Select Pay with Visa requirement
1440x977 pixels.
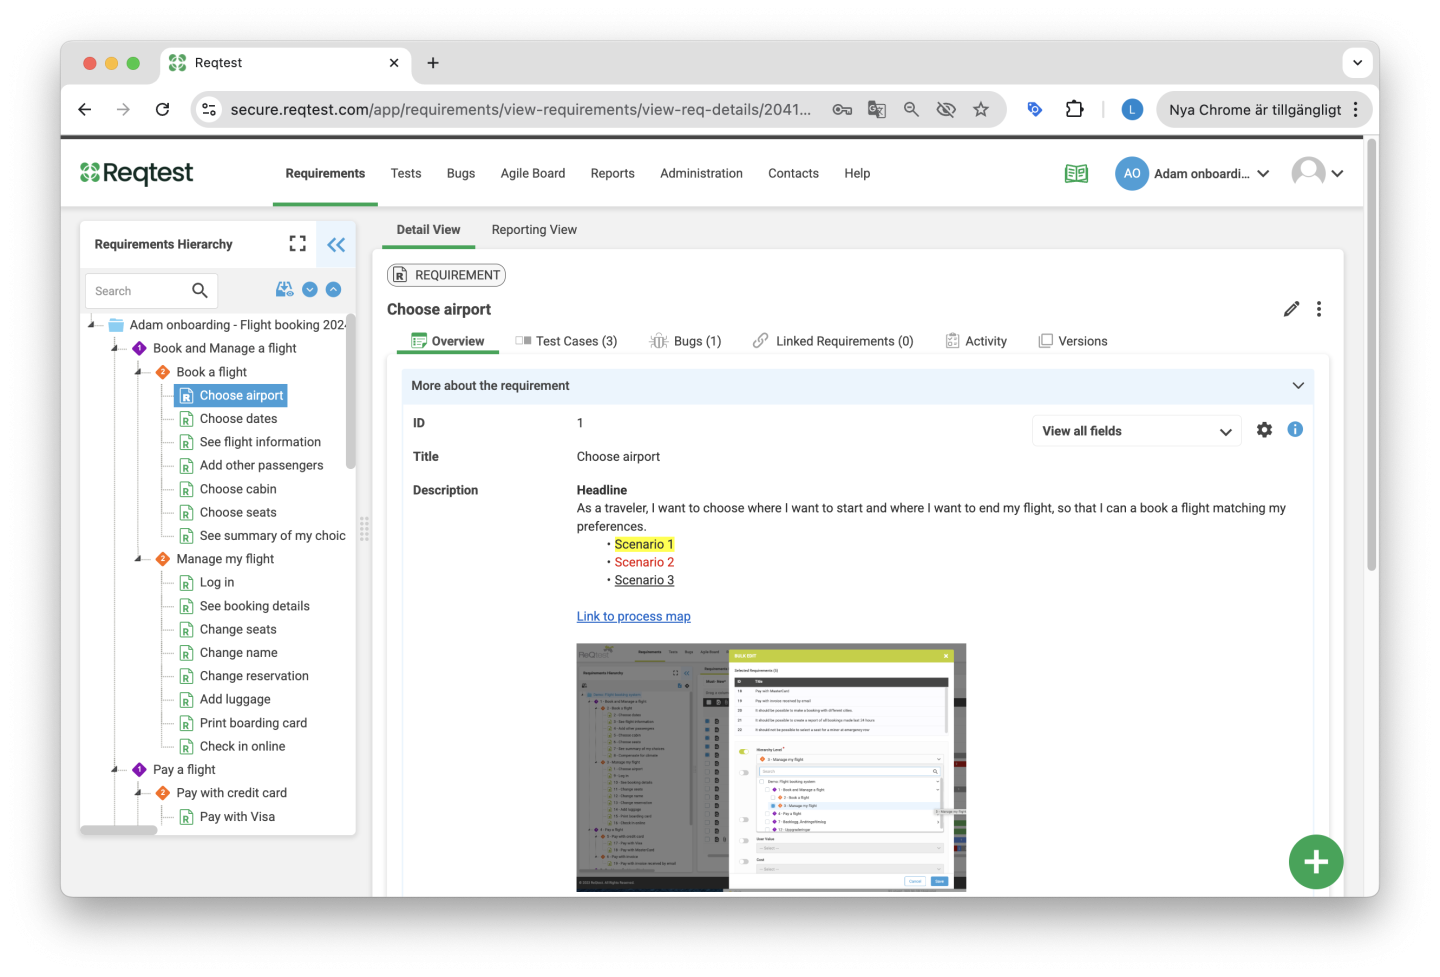click(237, 817)
